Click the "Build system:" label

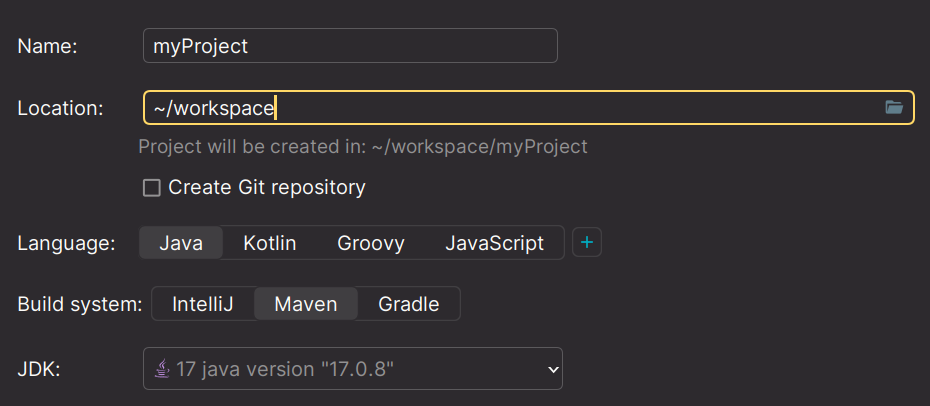80,304
